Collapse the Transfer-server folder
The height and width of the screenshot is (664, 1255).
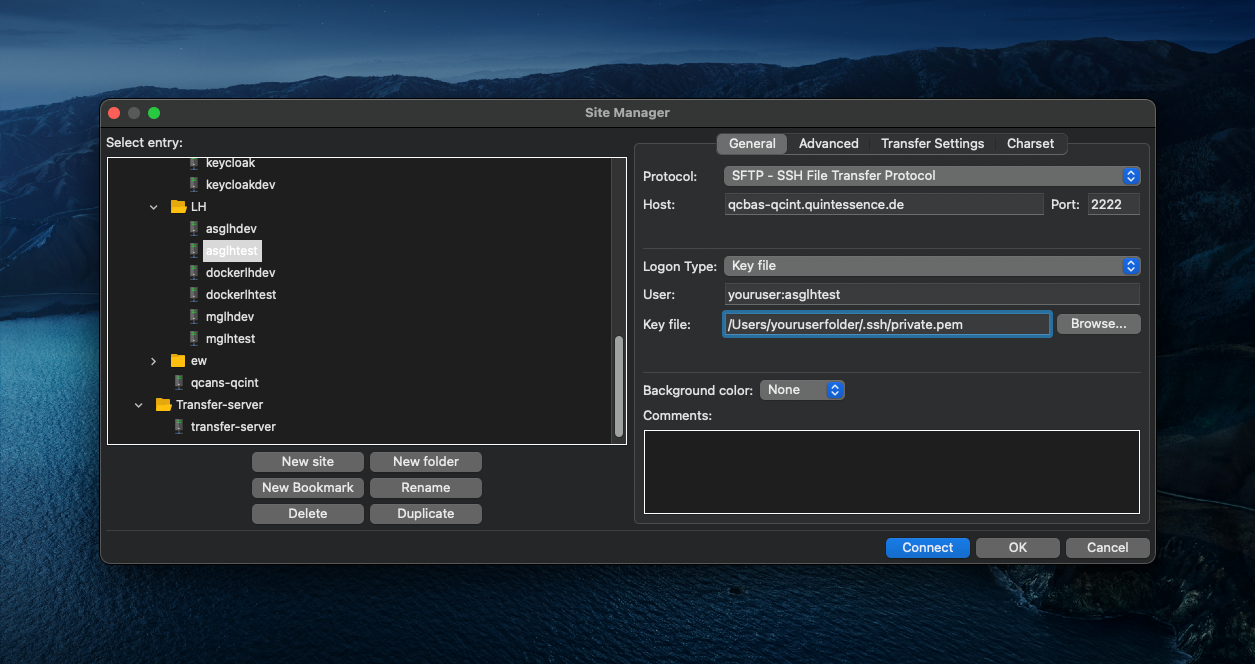click(139, 405)
